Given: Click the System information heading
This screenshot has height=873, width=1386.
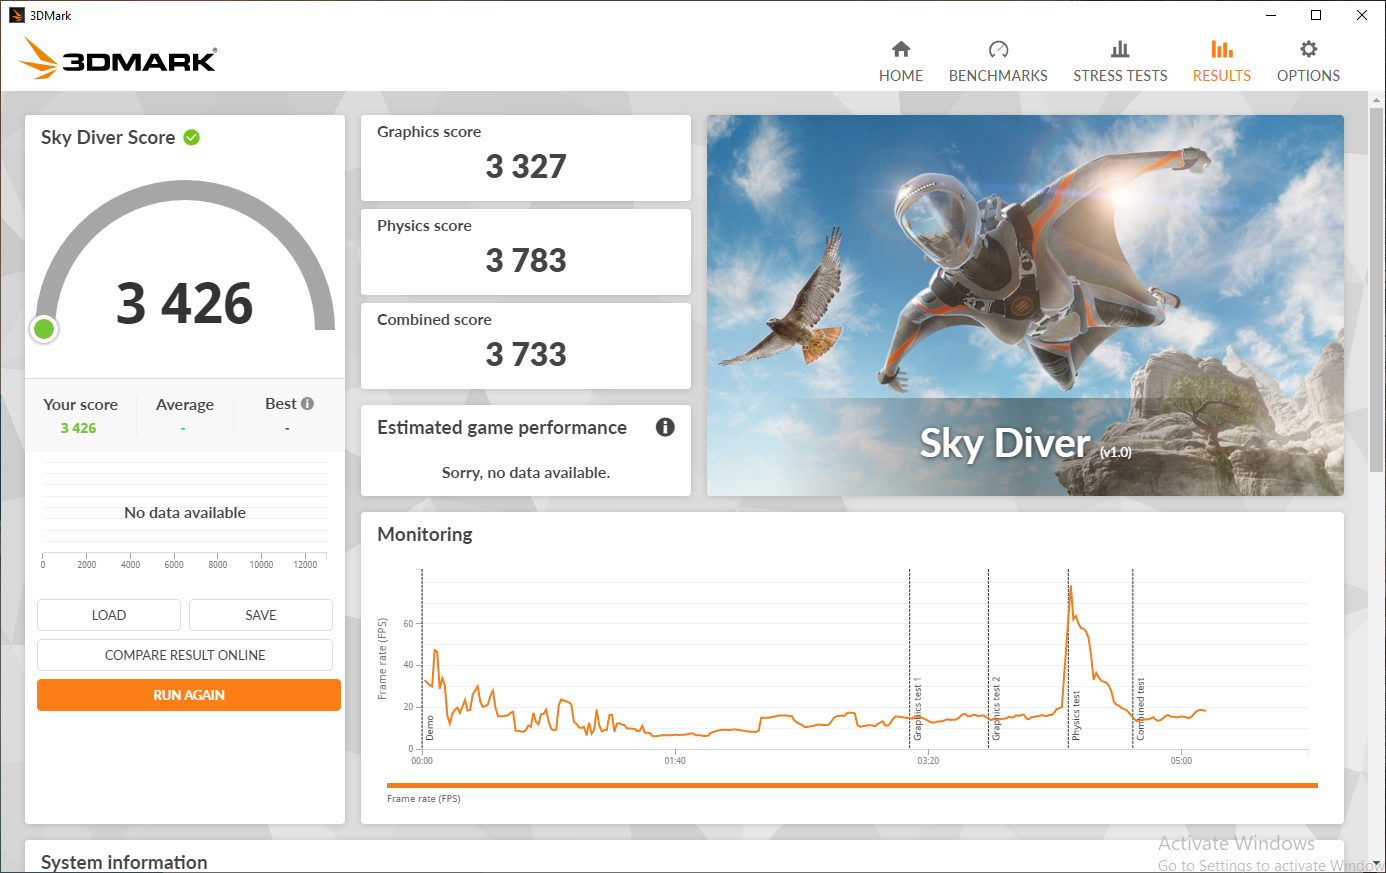Looking at the screenshot, I should (124, 862).
